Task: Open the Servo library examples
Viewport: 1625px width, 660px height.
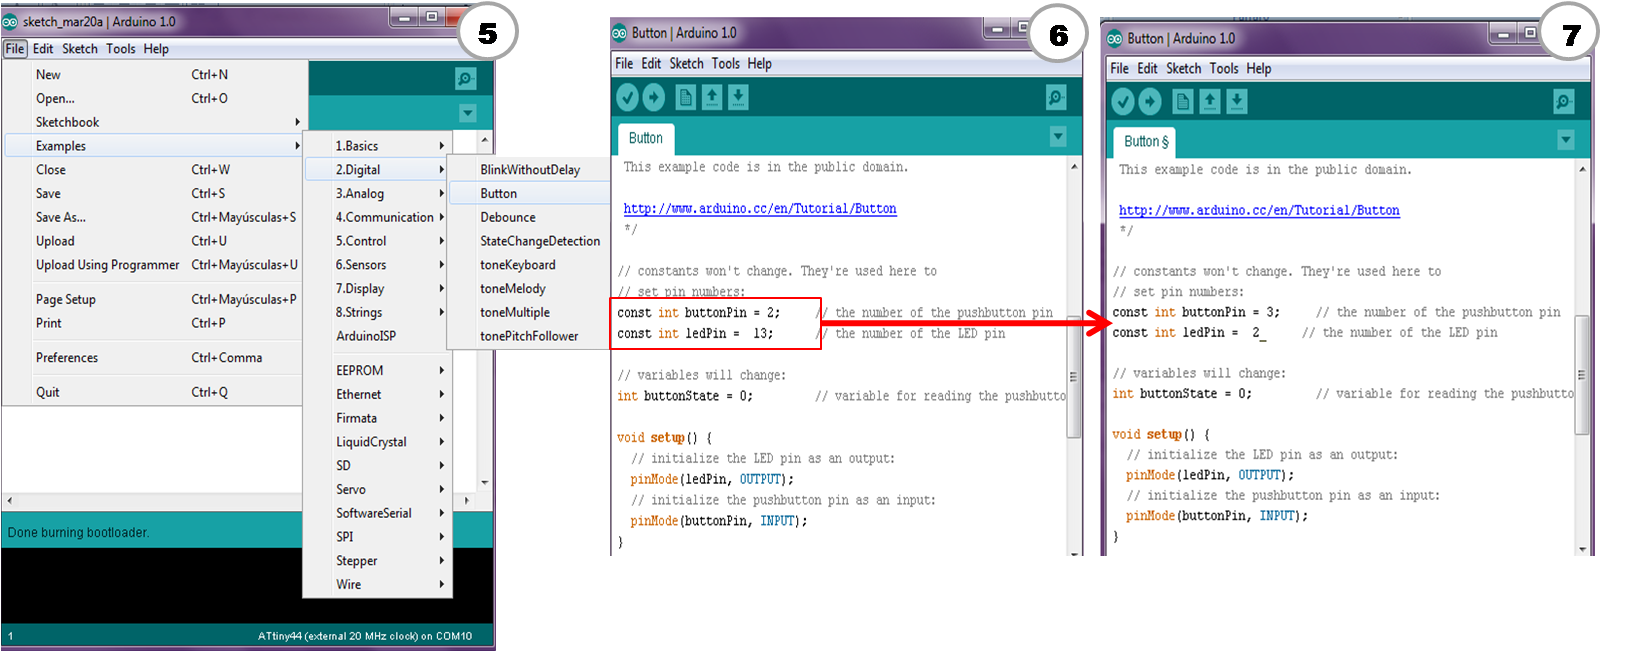Action: [379, 489]
